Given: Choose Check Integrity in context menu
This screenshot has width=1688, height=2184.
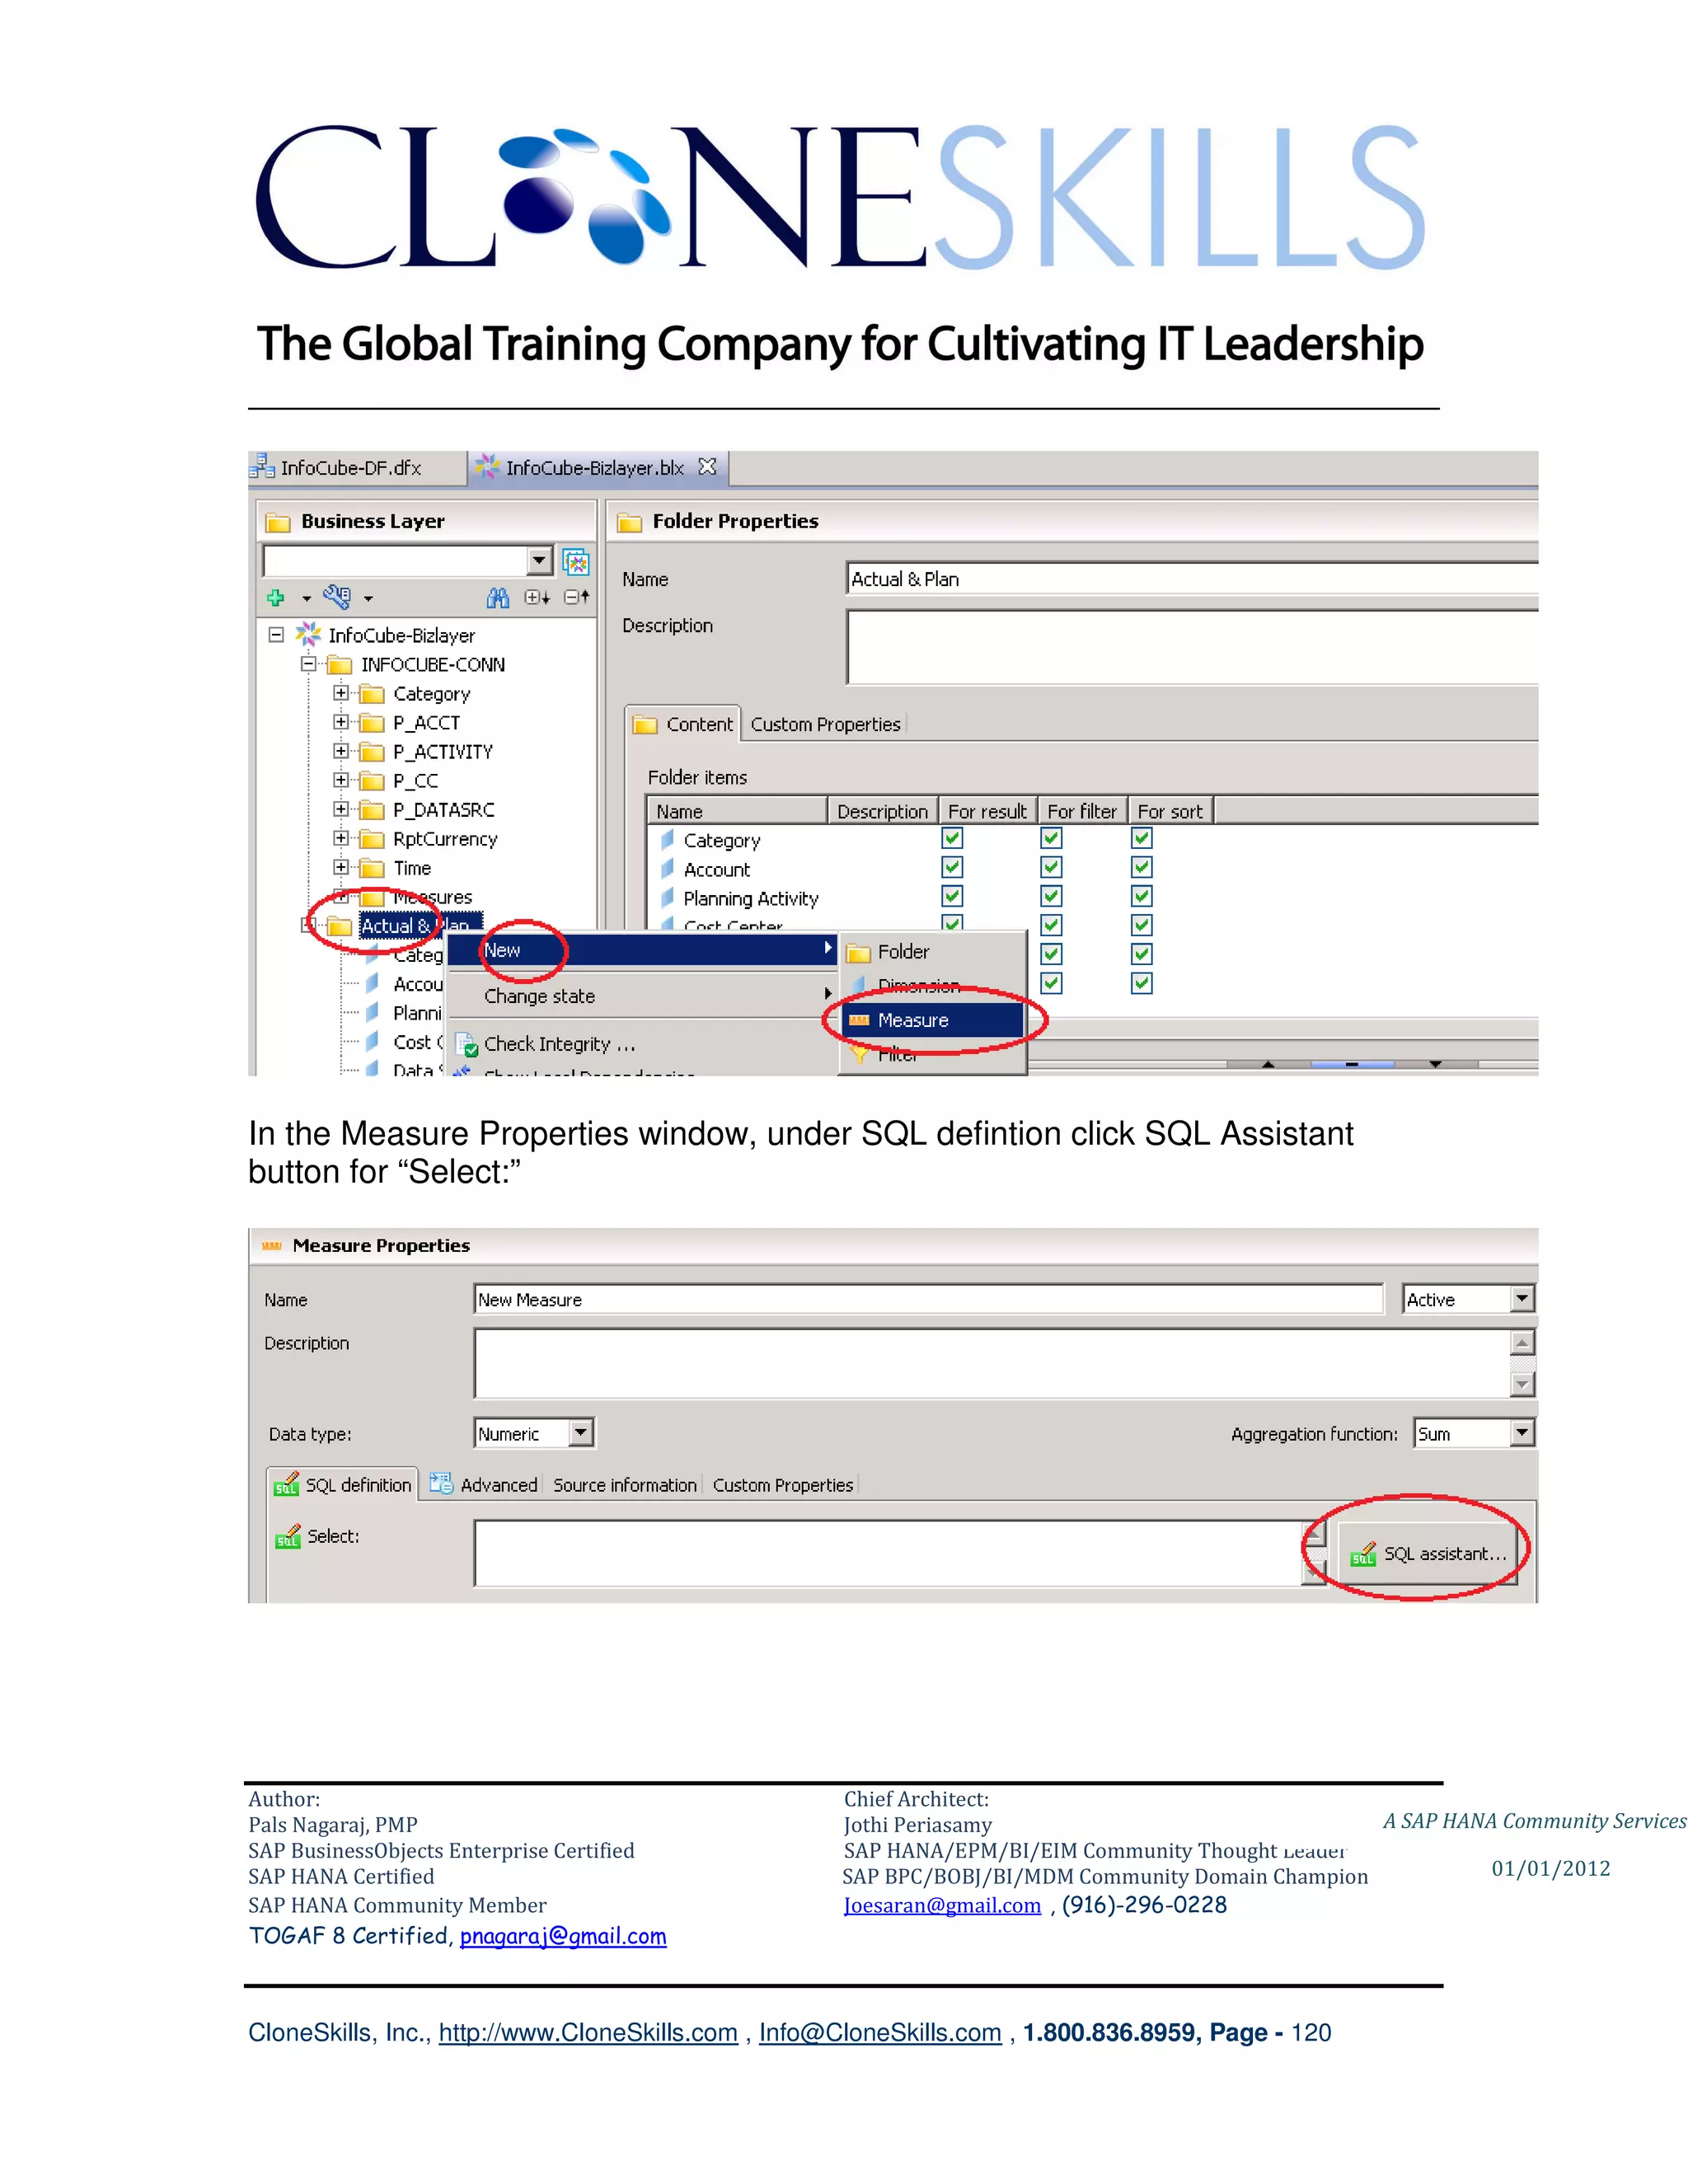Looking at the screenshot, I should [x=559, y=1044].
